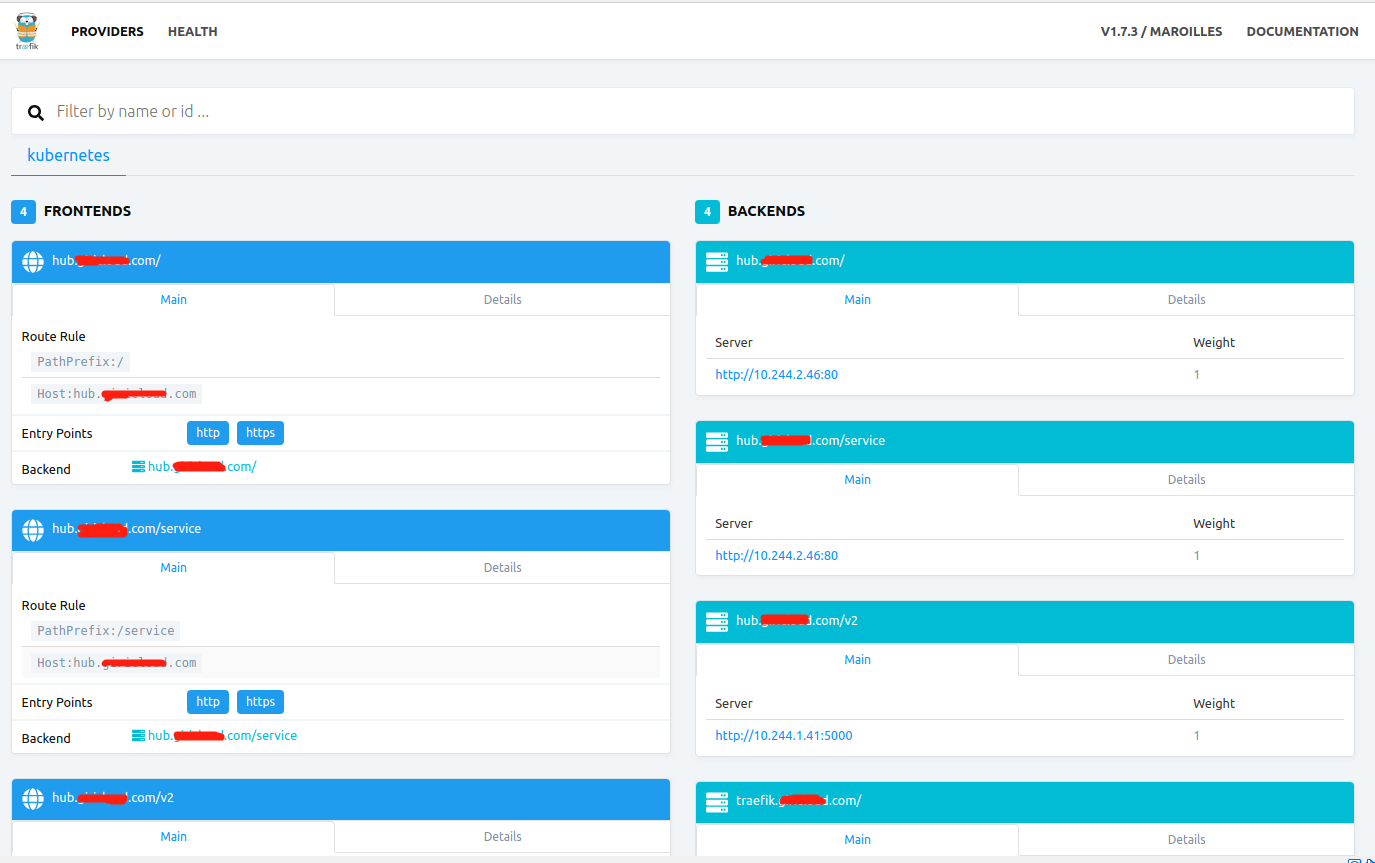This screenshot has height=863, width=1375.
Task: Click the globe icon on the /v2 frontend card
Action: pos(33,799)
